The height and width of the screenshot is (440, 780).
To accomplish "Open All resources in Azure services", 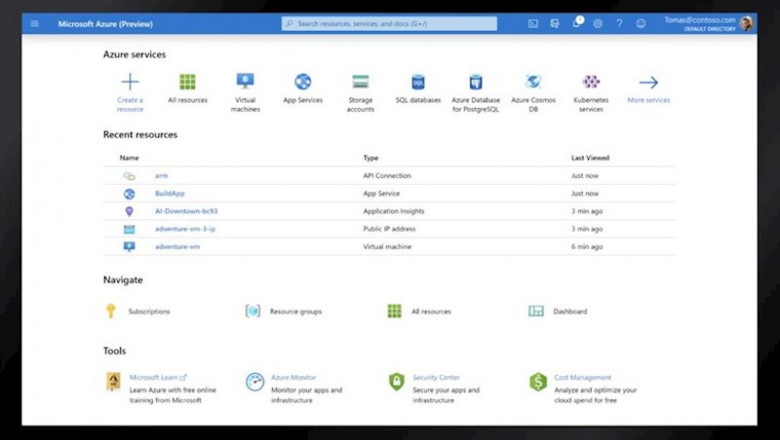I will pos(188,82).
